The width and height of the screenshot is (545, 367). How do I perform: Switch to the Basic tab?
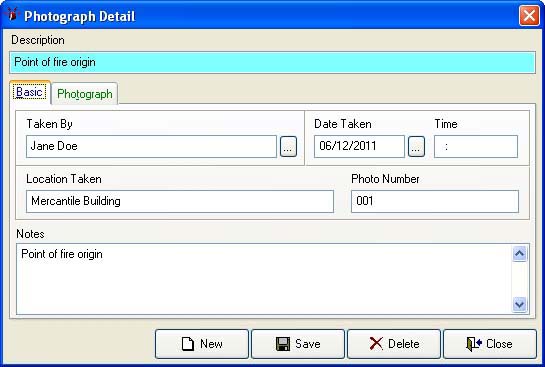coord(30,92)
